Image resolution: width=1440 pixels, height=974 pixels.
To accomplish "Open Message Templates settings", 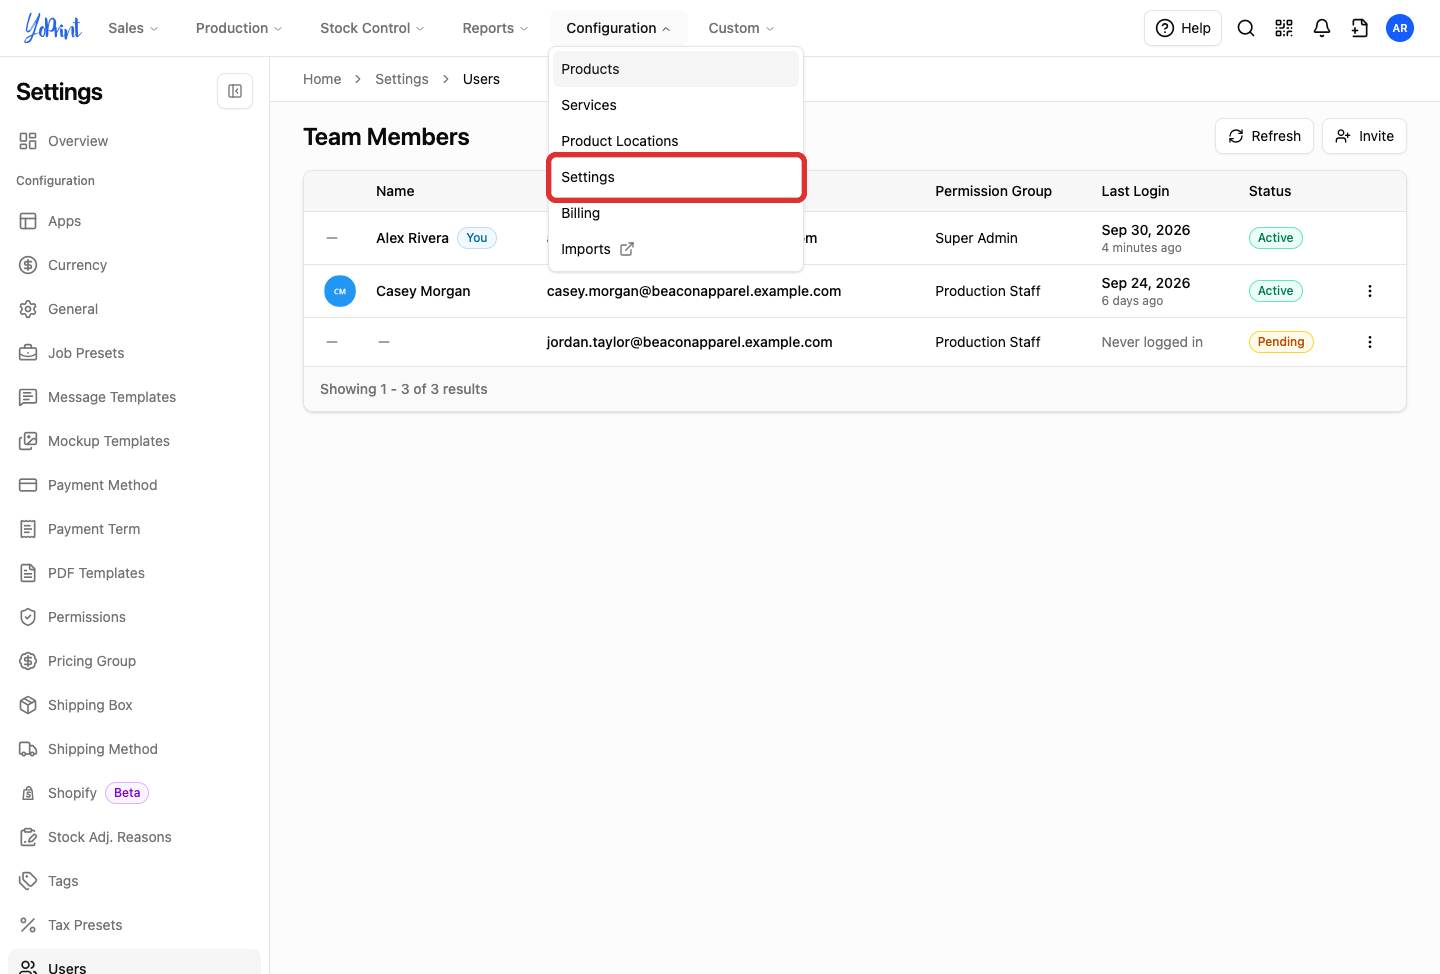I will click(134, 397).
